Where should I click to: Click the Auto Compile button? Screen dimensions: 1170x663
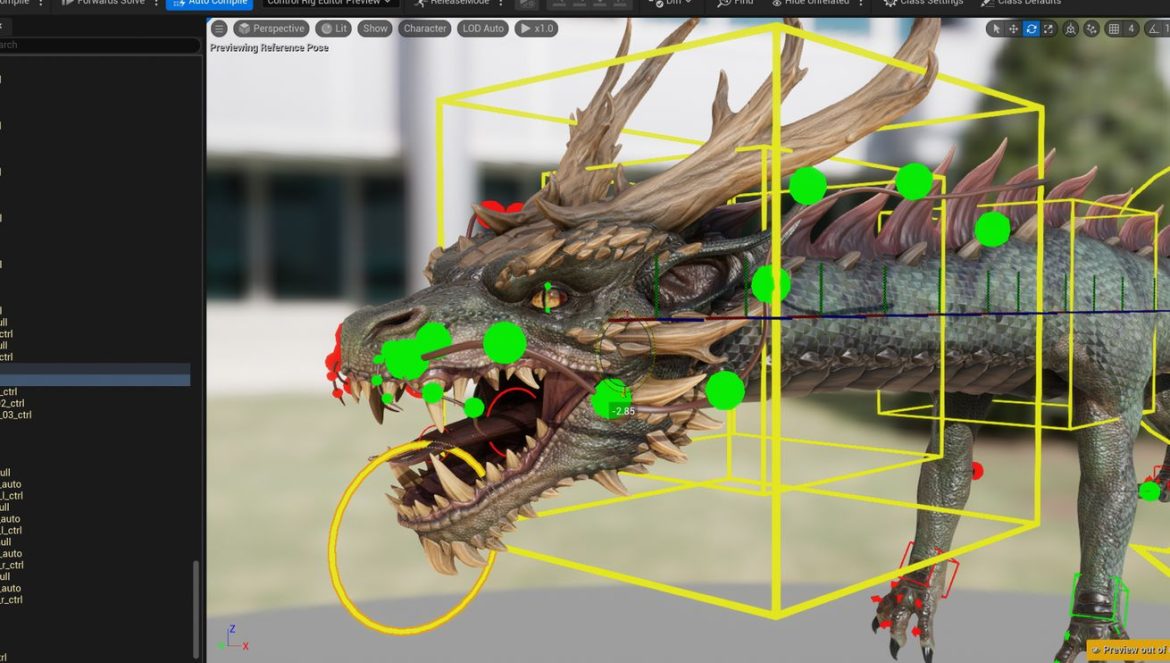[210, 3]
